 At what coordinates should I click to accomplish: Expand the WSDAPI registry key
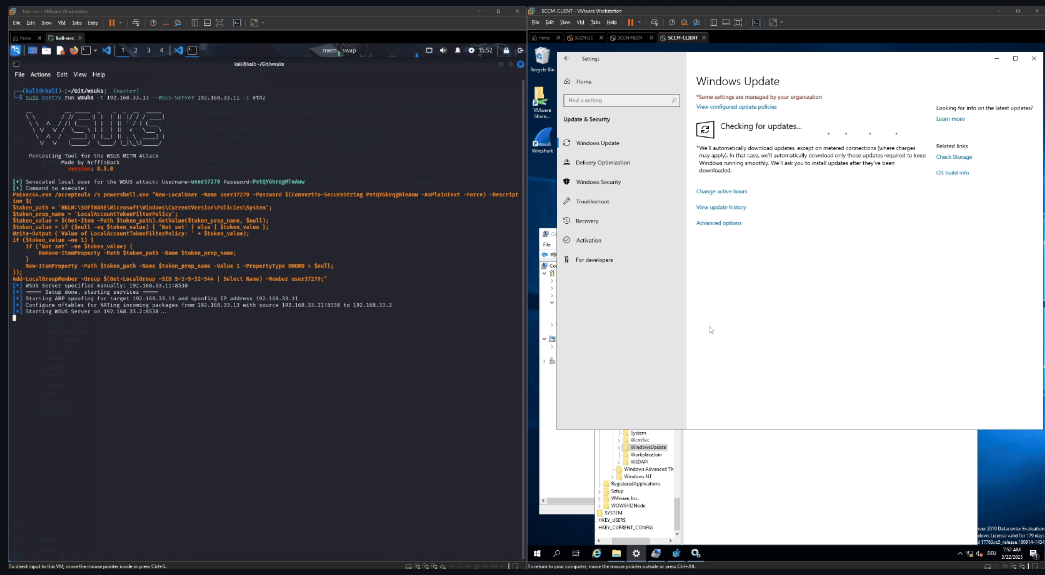(x=618, y=462)
